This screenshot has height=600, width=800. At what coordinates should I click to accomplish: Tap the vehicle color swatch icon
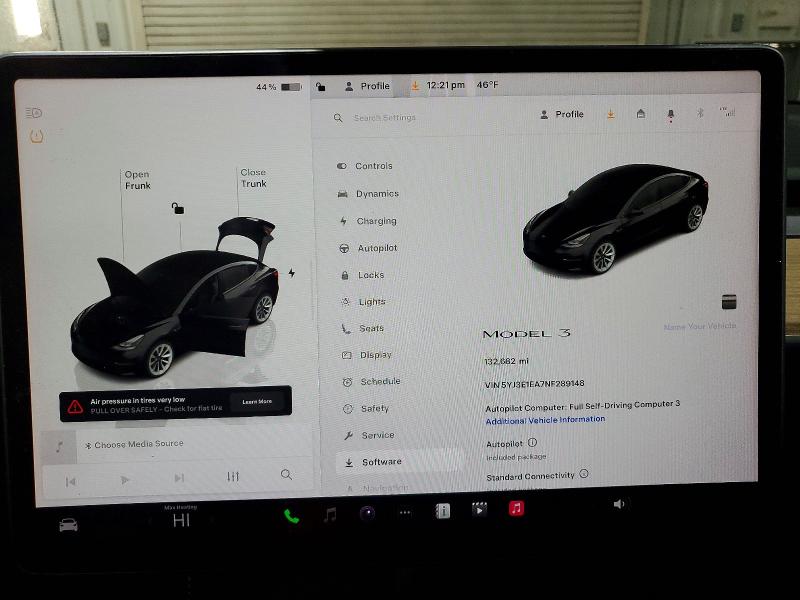click(x=729, y=302)
